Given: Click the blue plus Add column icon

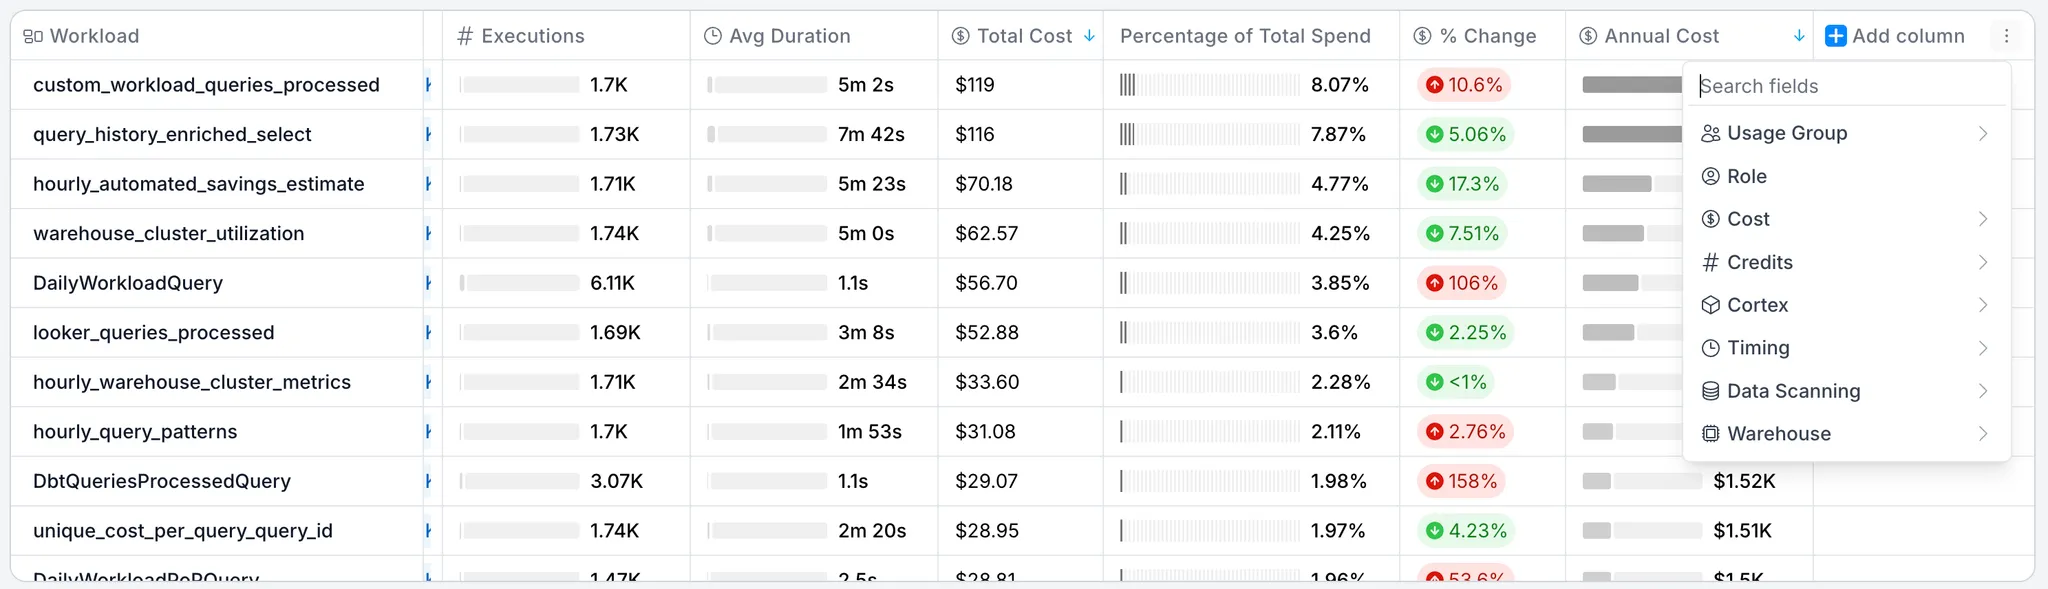Looking at the screenshot, I should point(1835,36).
